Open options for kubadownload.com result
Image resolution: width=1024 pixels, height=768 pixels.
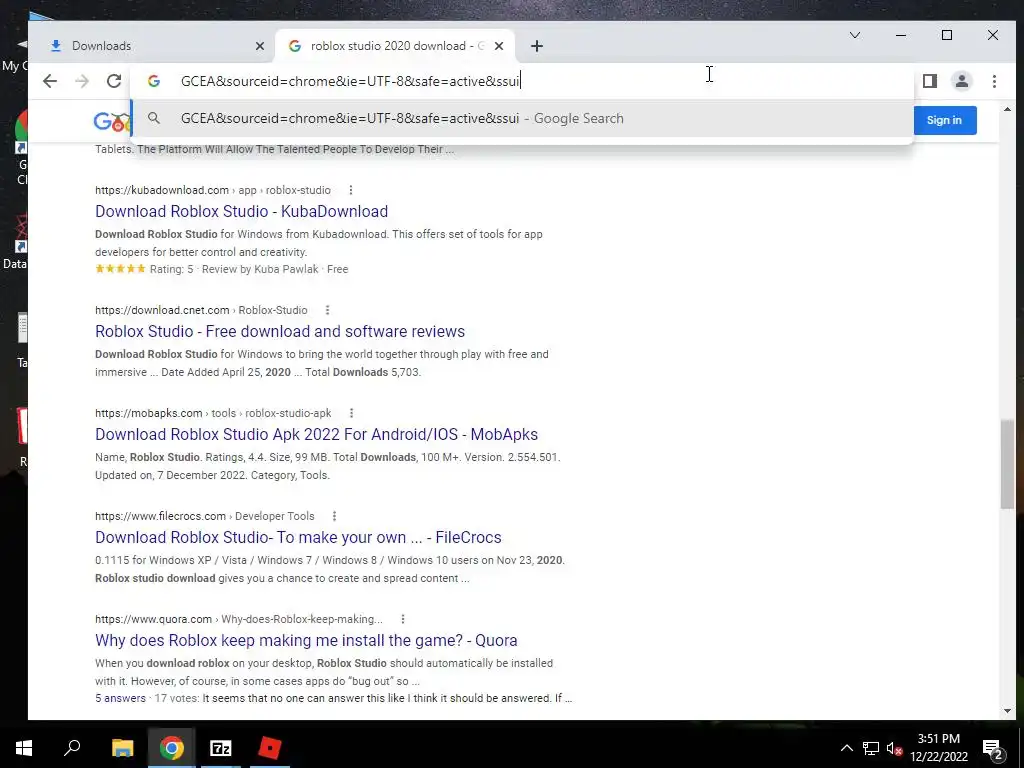coord(351,190)
